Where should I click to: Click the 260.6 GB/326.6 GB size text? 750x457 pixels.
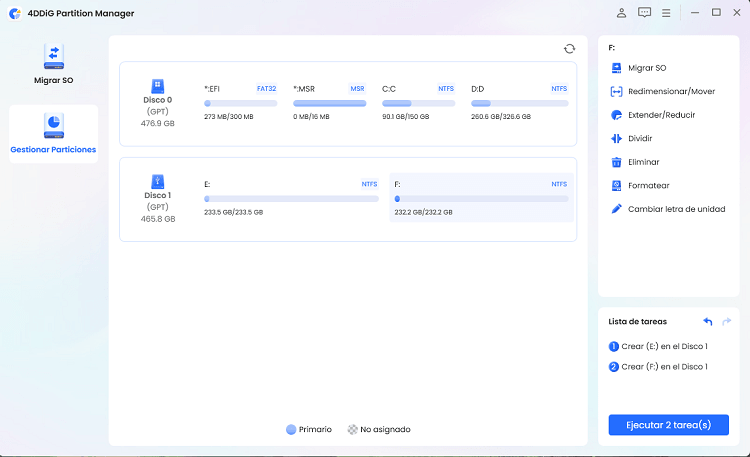501,116
